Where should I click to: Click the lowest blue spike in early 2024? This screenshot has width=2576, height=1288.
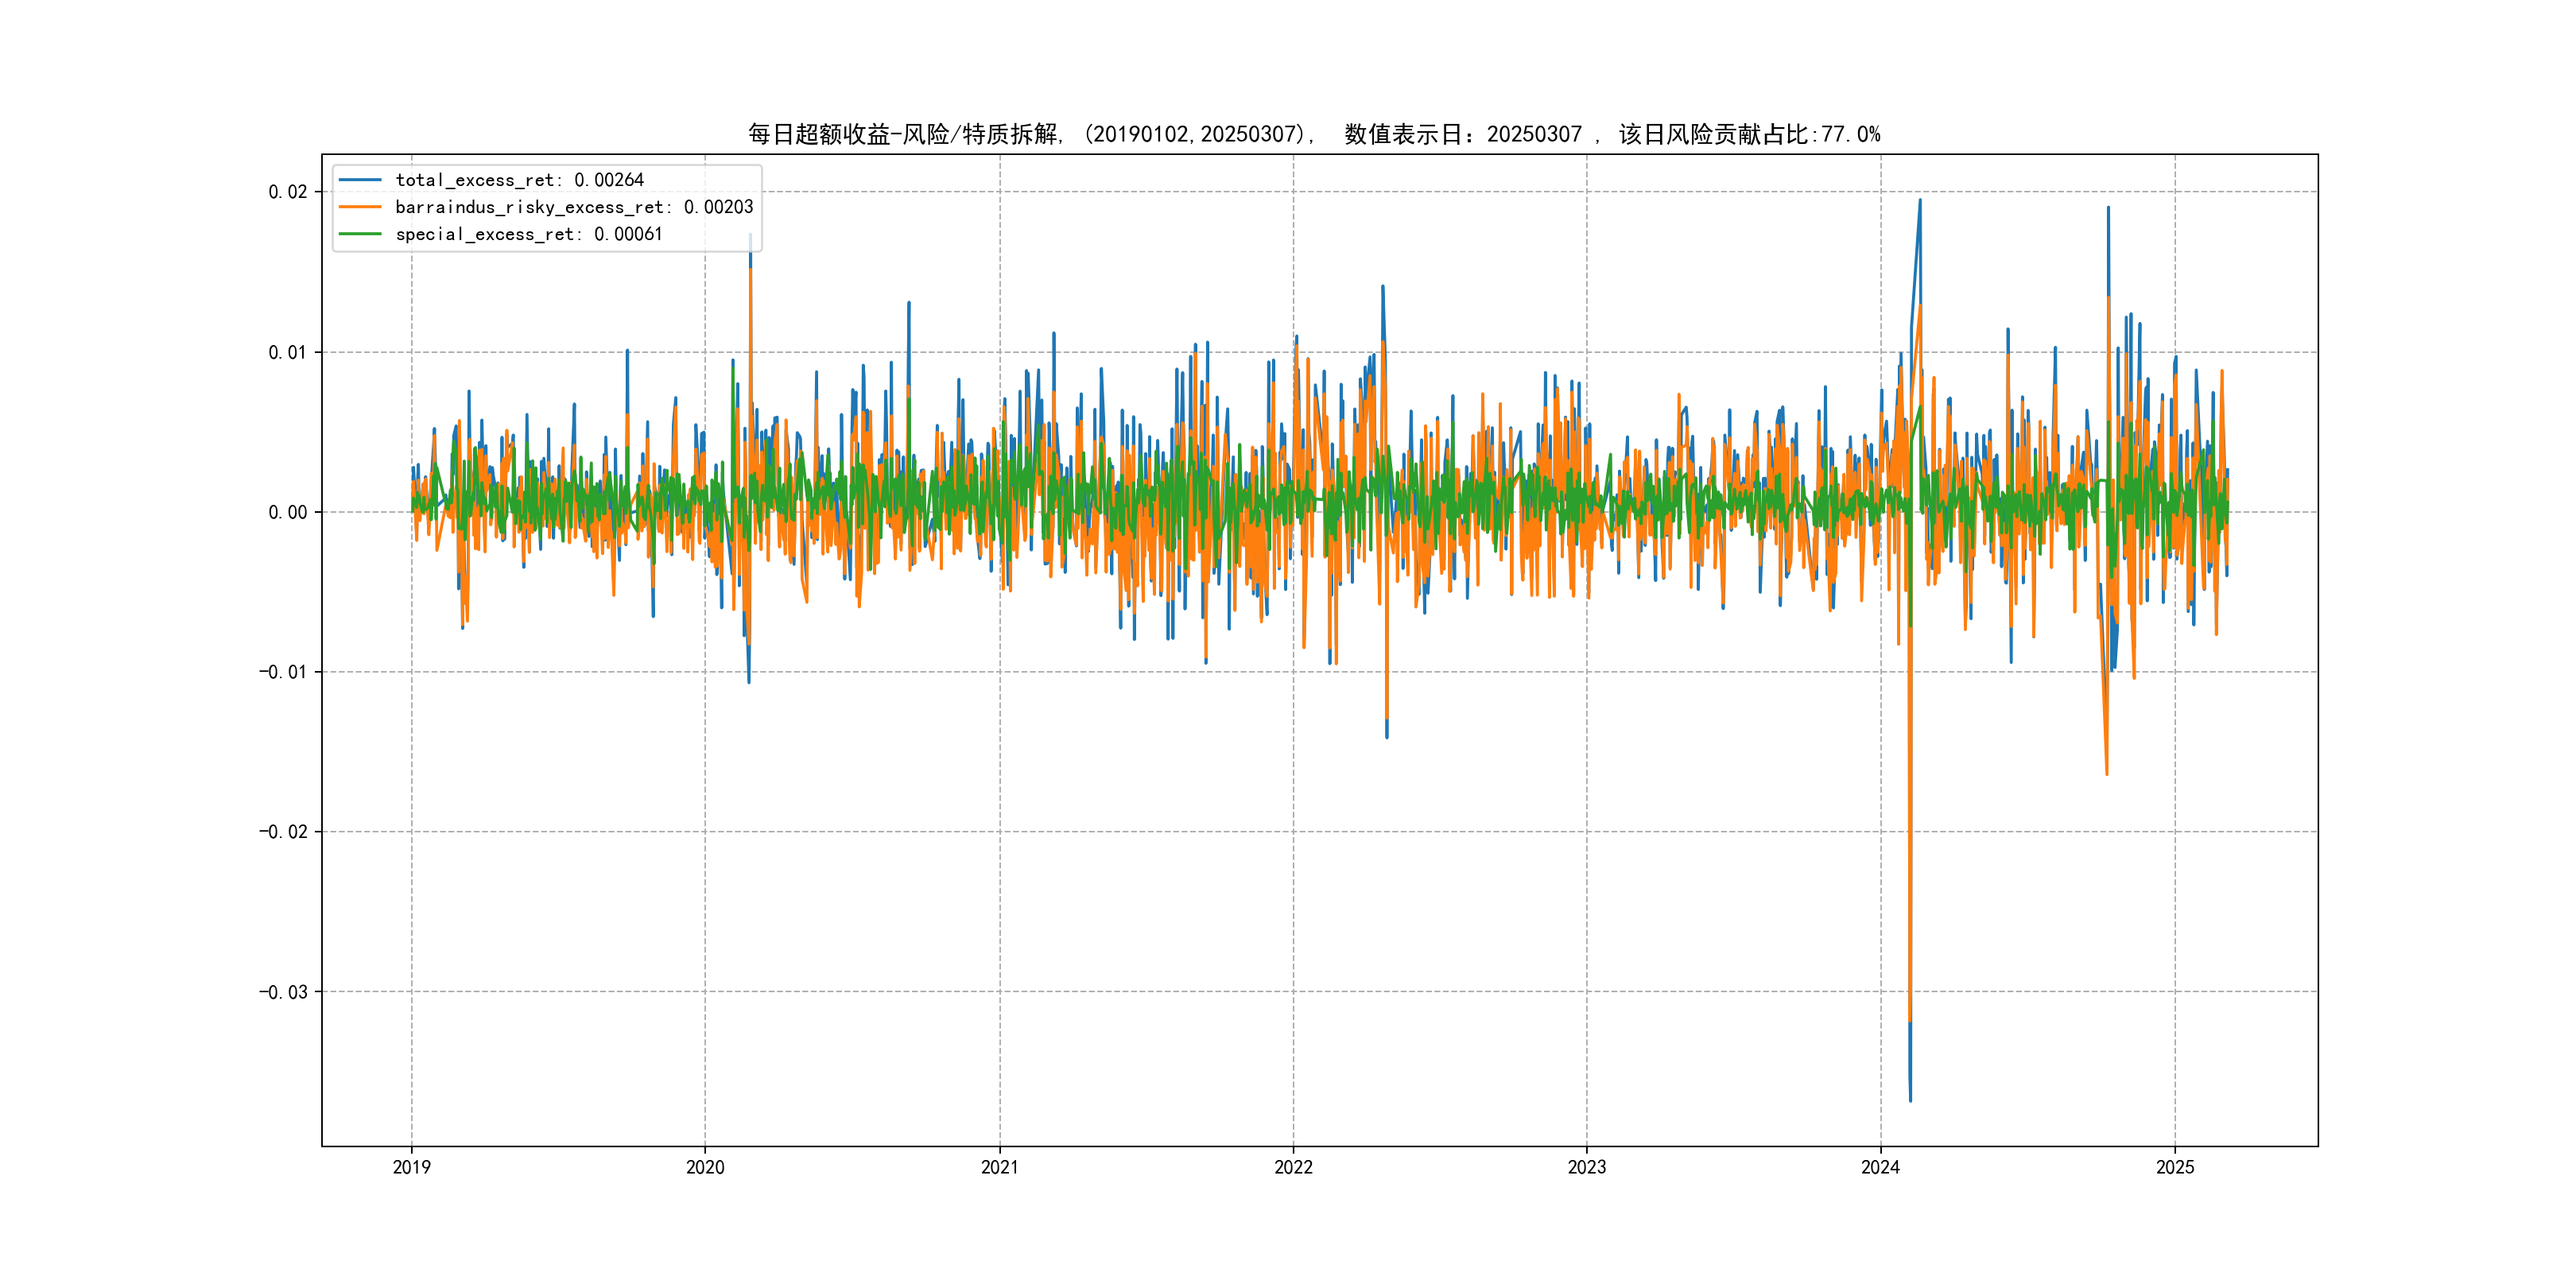coord(1910,1097)
